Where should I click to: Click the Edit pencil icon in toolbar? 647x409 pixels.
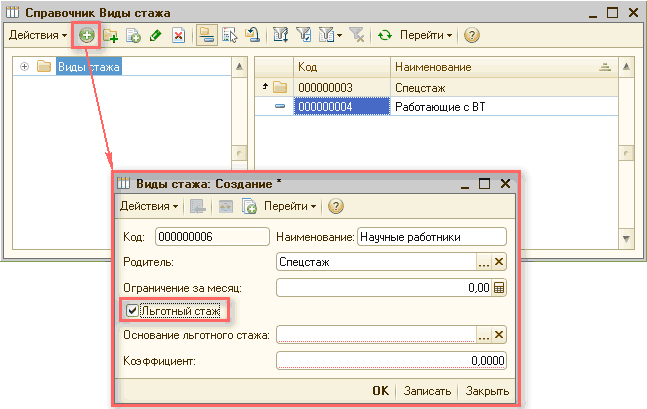pos(155,35)
